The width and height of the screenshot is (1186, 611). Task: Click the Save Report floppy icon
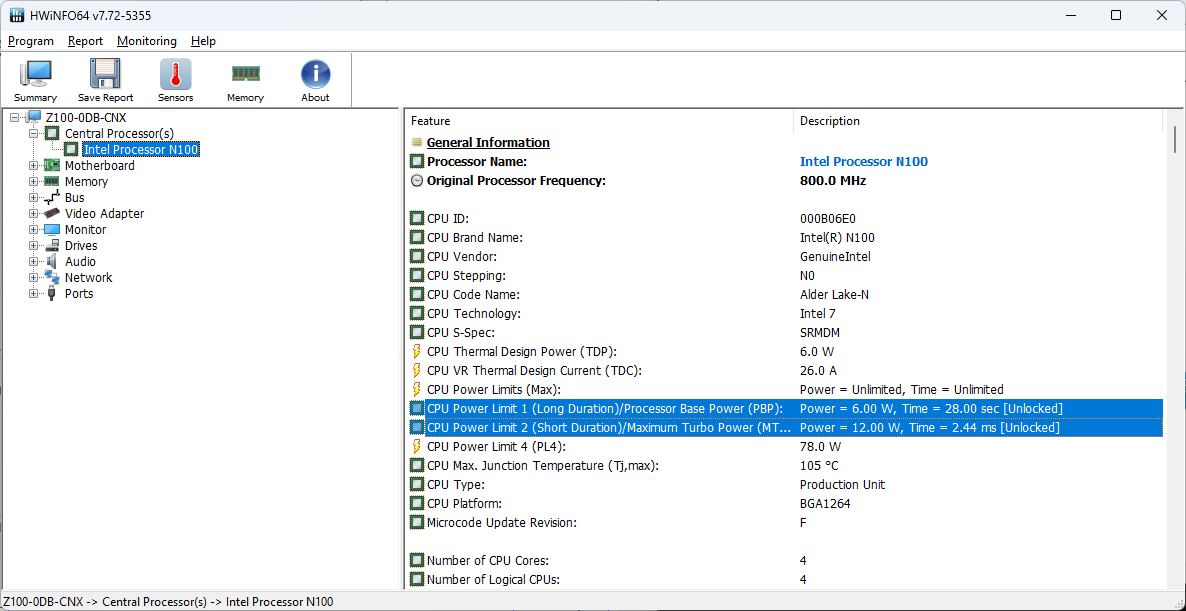[x=105, y=74]
